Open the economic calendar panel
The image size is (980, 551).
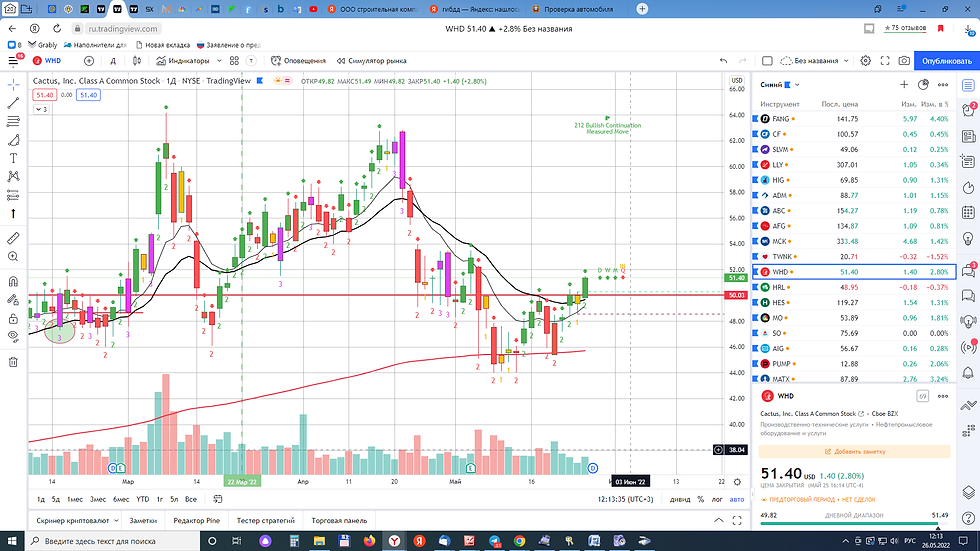coord(968,212)
